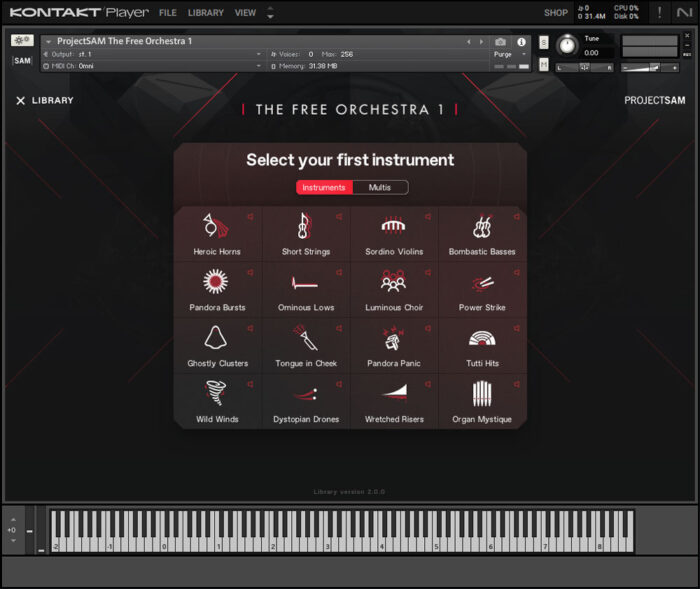Open the Output st. 1 dropdown
700x589 pixels.
(152, 54)
